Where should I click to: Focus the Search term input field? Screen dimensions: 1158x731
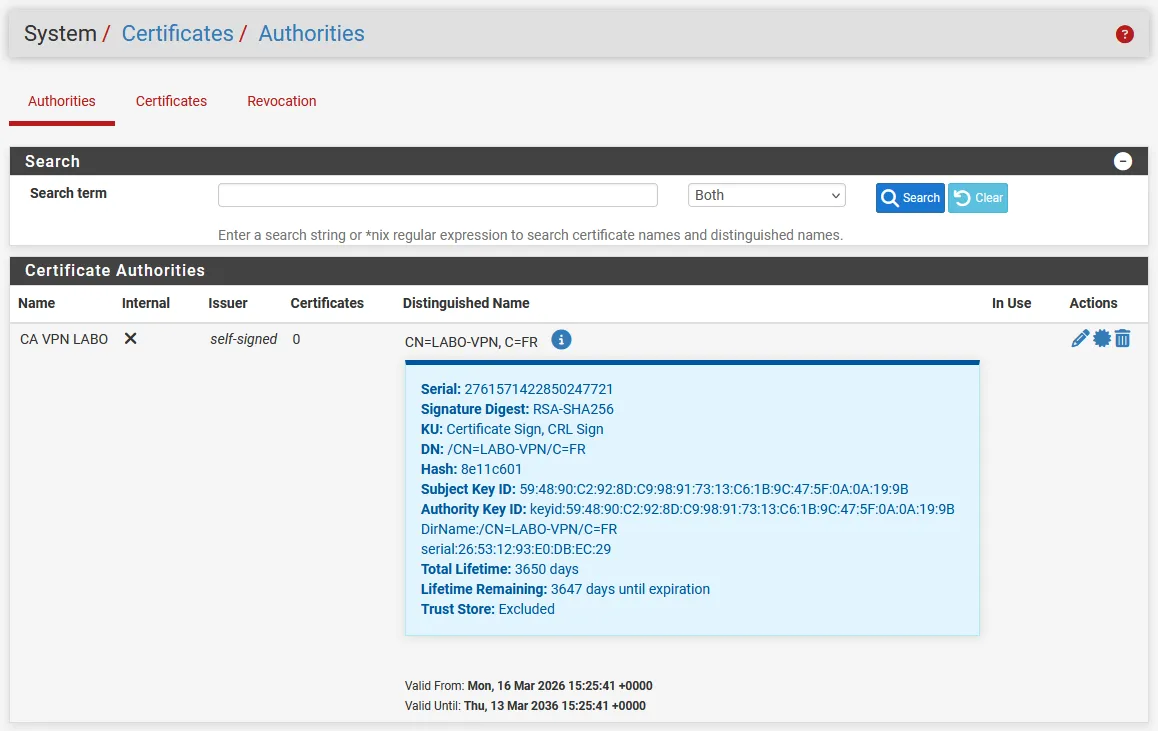(438, 195)
